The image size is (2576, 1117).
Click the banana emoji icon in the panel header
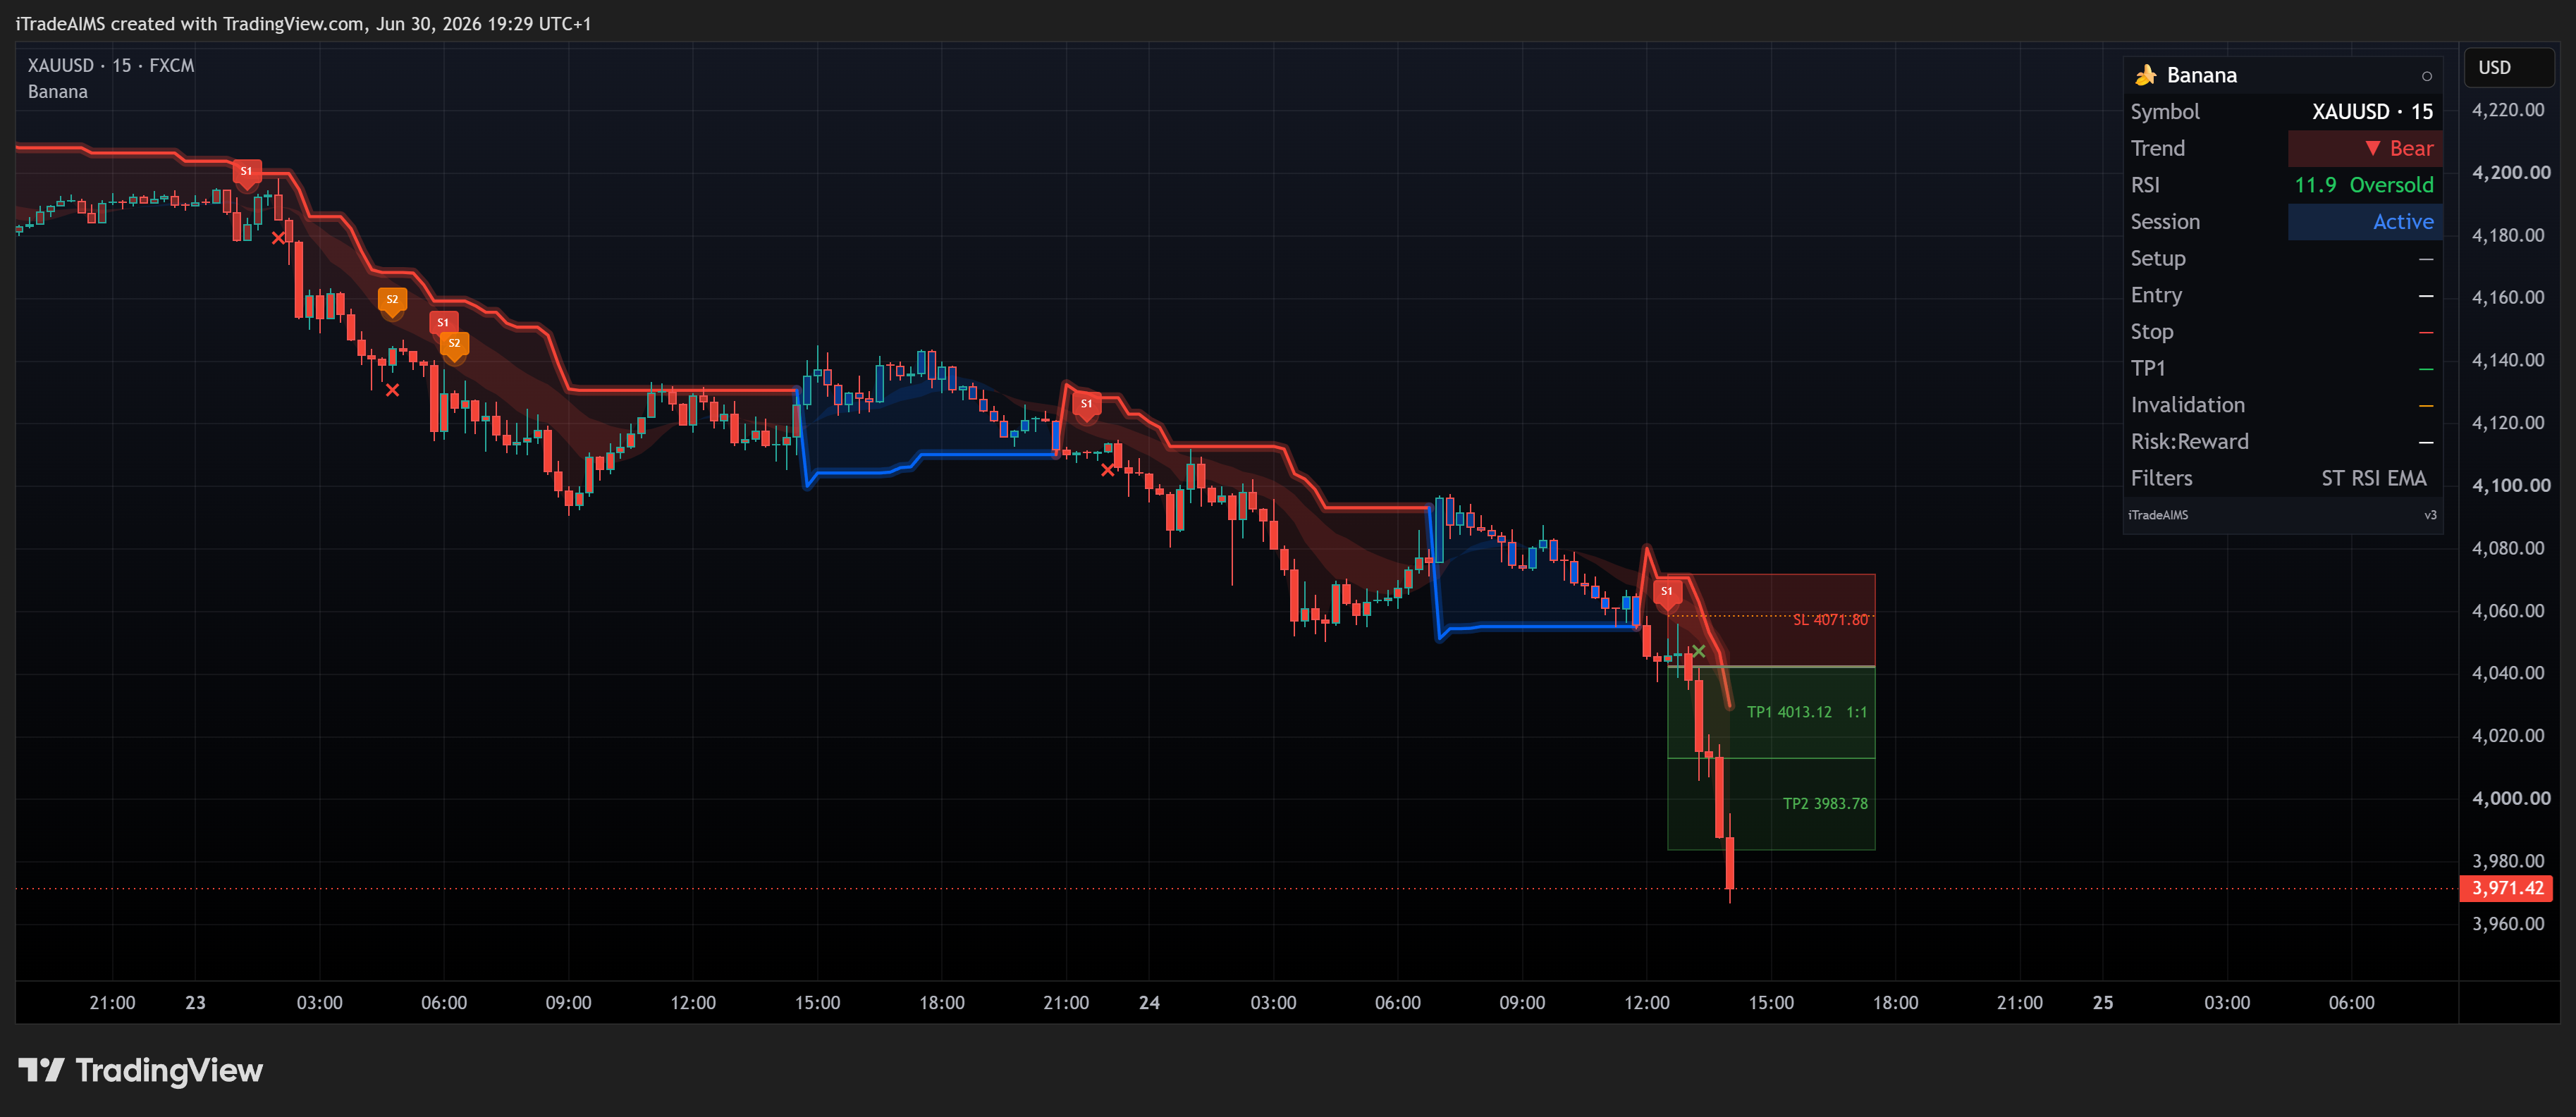point(2145,75)
